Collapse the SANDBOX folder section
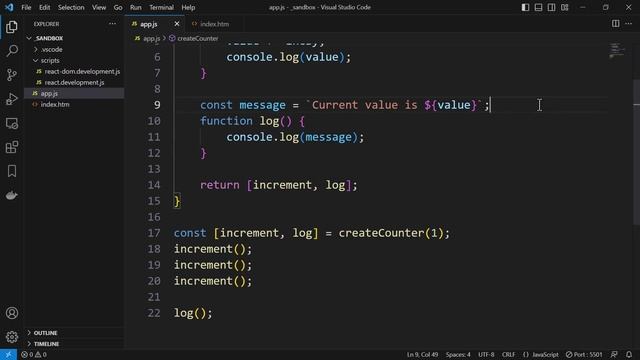The height and width of the screenshot is (360, 640). point(74,38)
